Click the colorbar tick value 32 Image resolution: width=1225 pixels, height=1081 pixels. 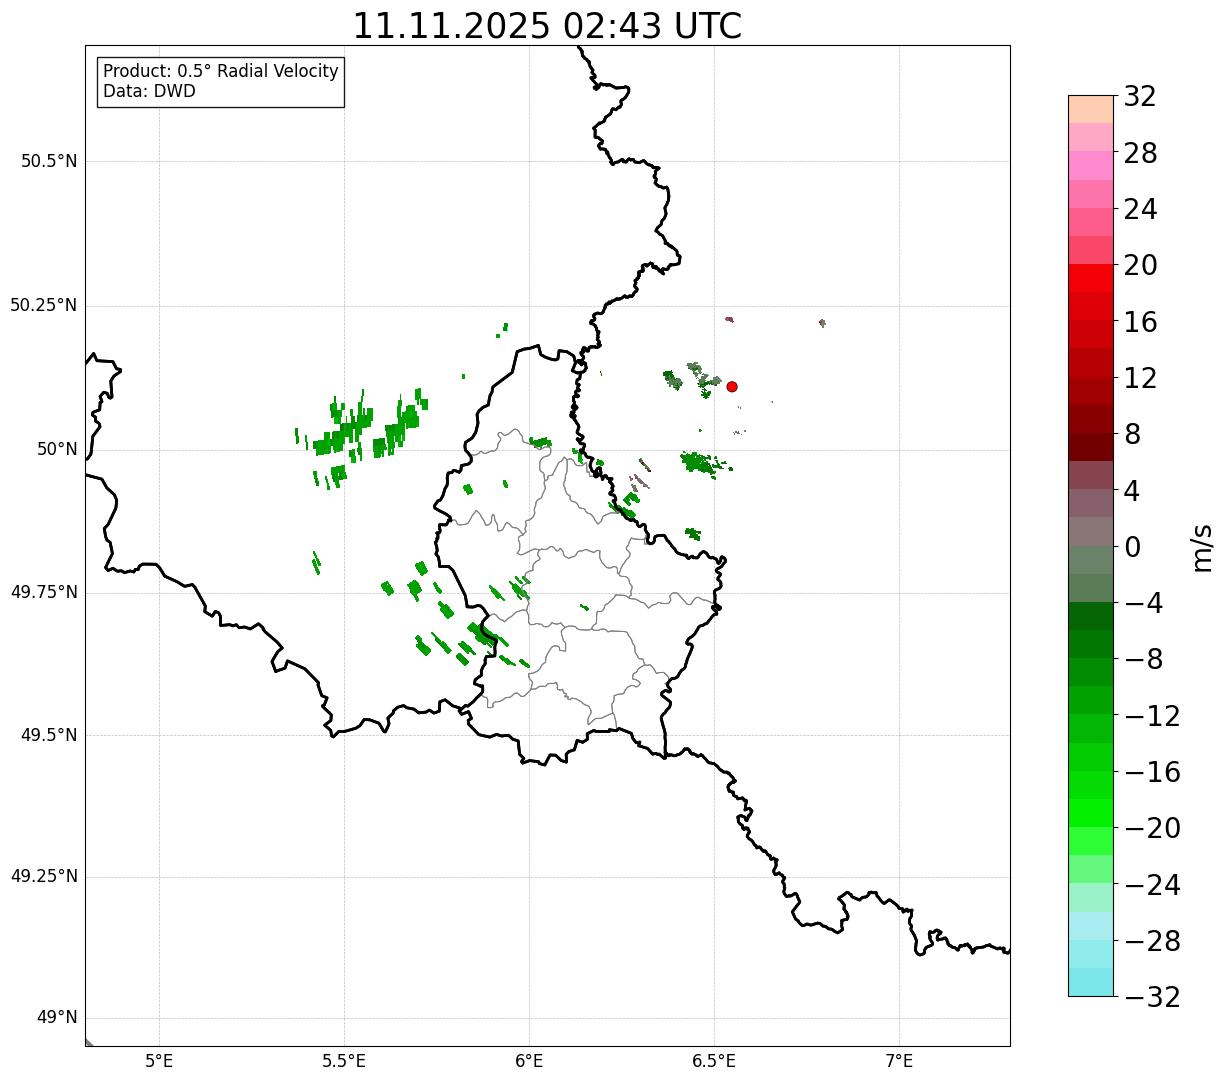click(1140, 97)
